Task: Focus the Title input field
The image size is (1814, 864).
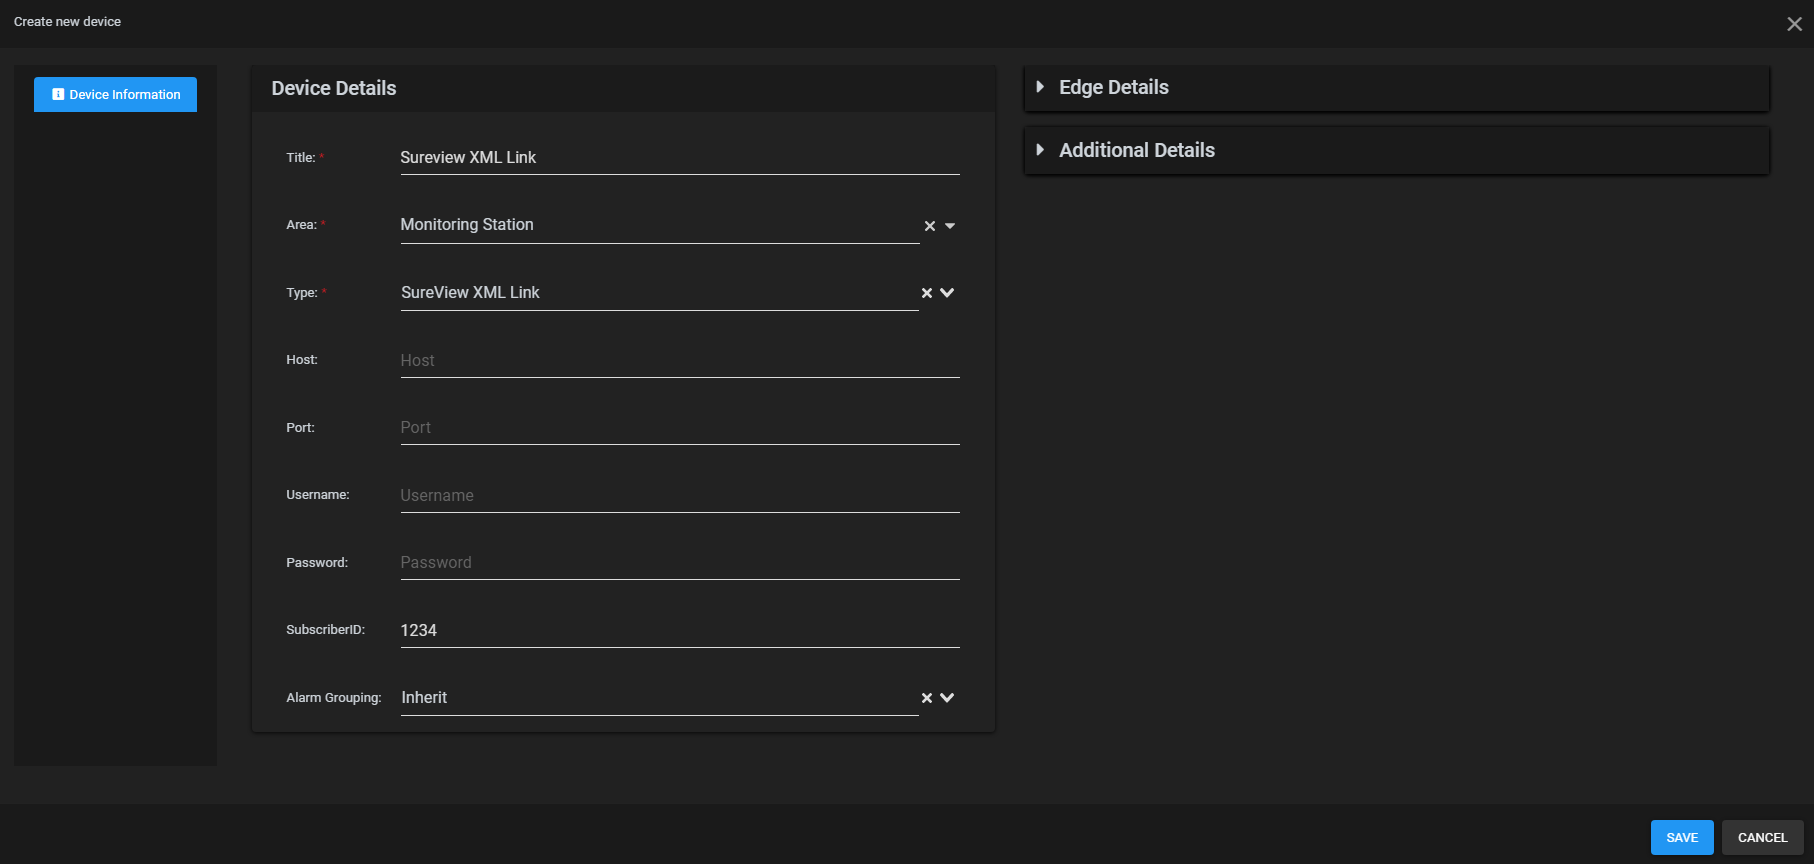Action: (679, 158)
